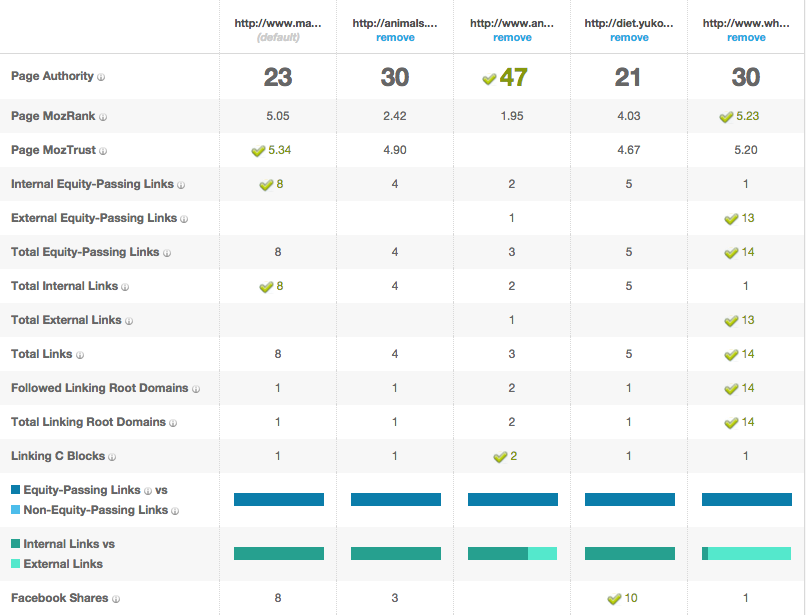Click the http://www.ma... default column header

pos(278,23)
